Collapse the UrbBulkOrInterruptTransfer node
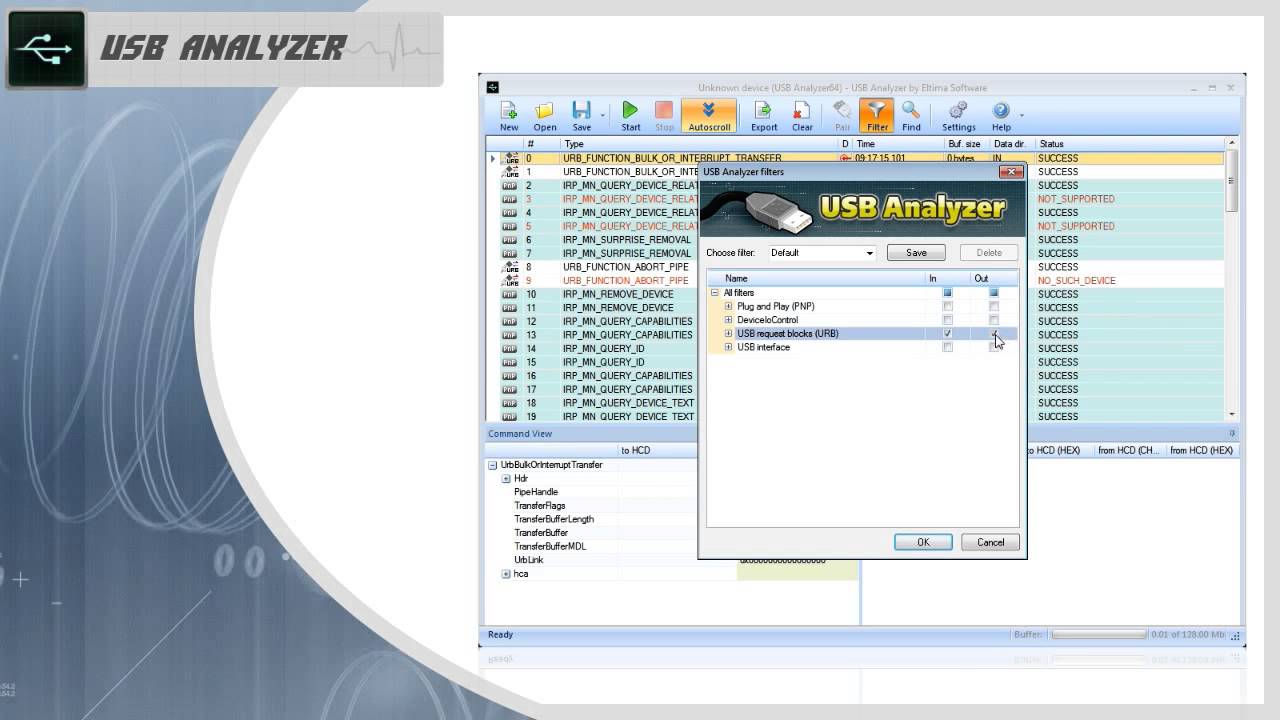The width and height of the screenshot is (1280, 720). click(492, 465)
